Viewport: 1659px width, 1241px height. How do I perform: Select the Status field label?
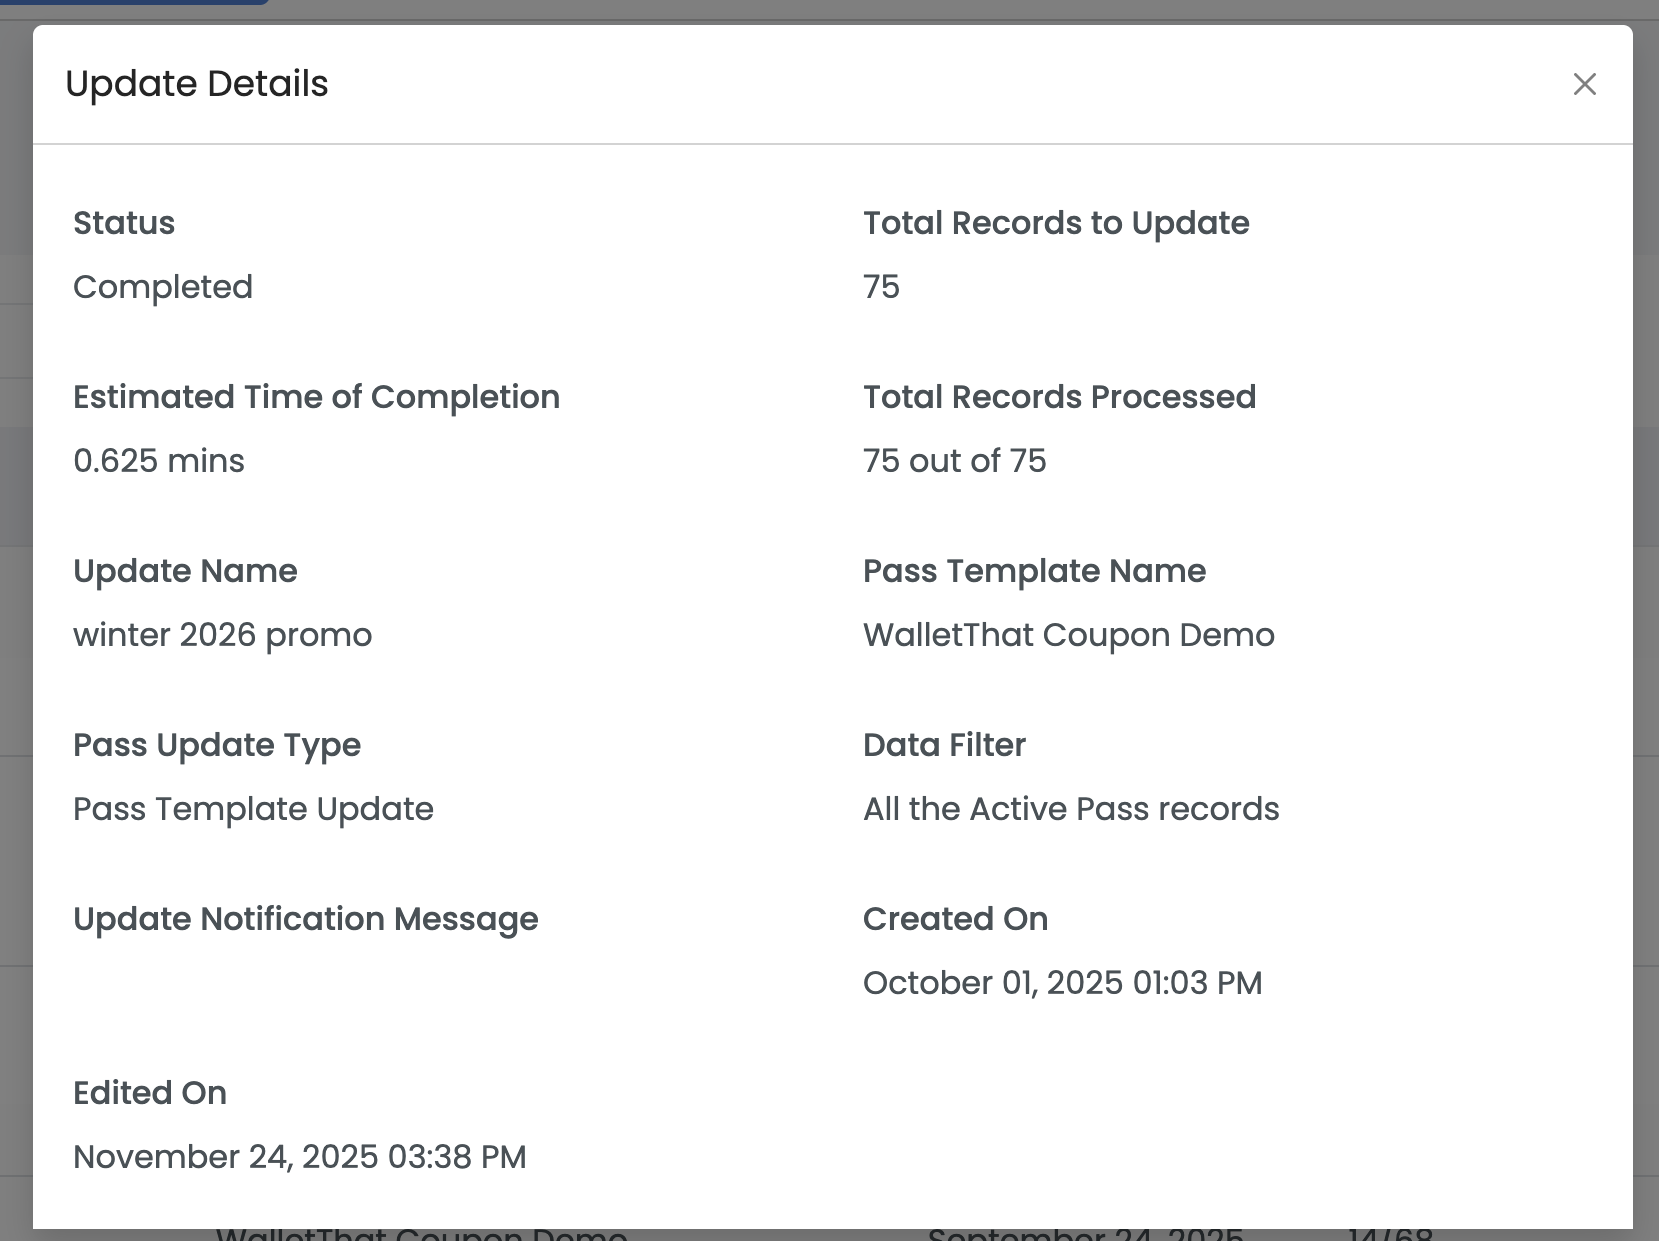[124, 223]
